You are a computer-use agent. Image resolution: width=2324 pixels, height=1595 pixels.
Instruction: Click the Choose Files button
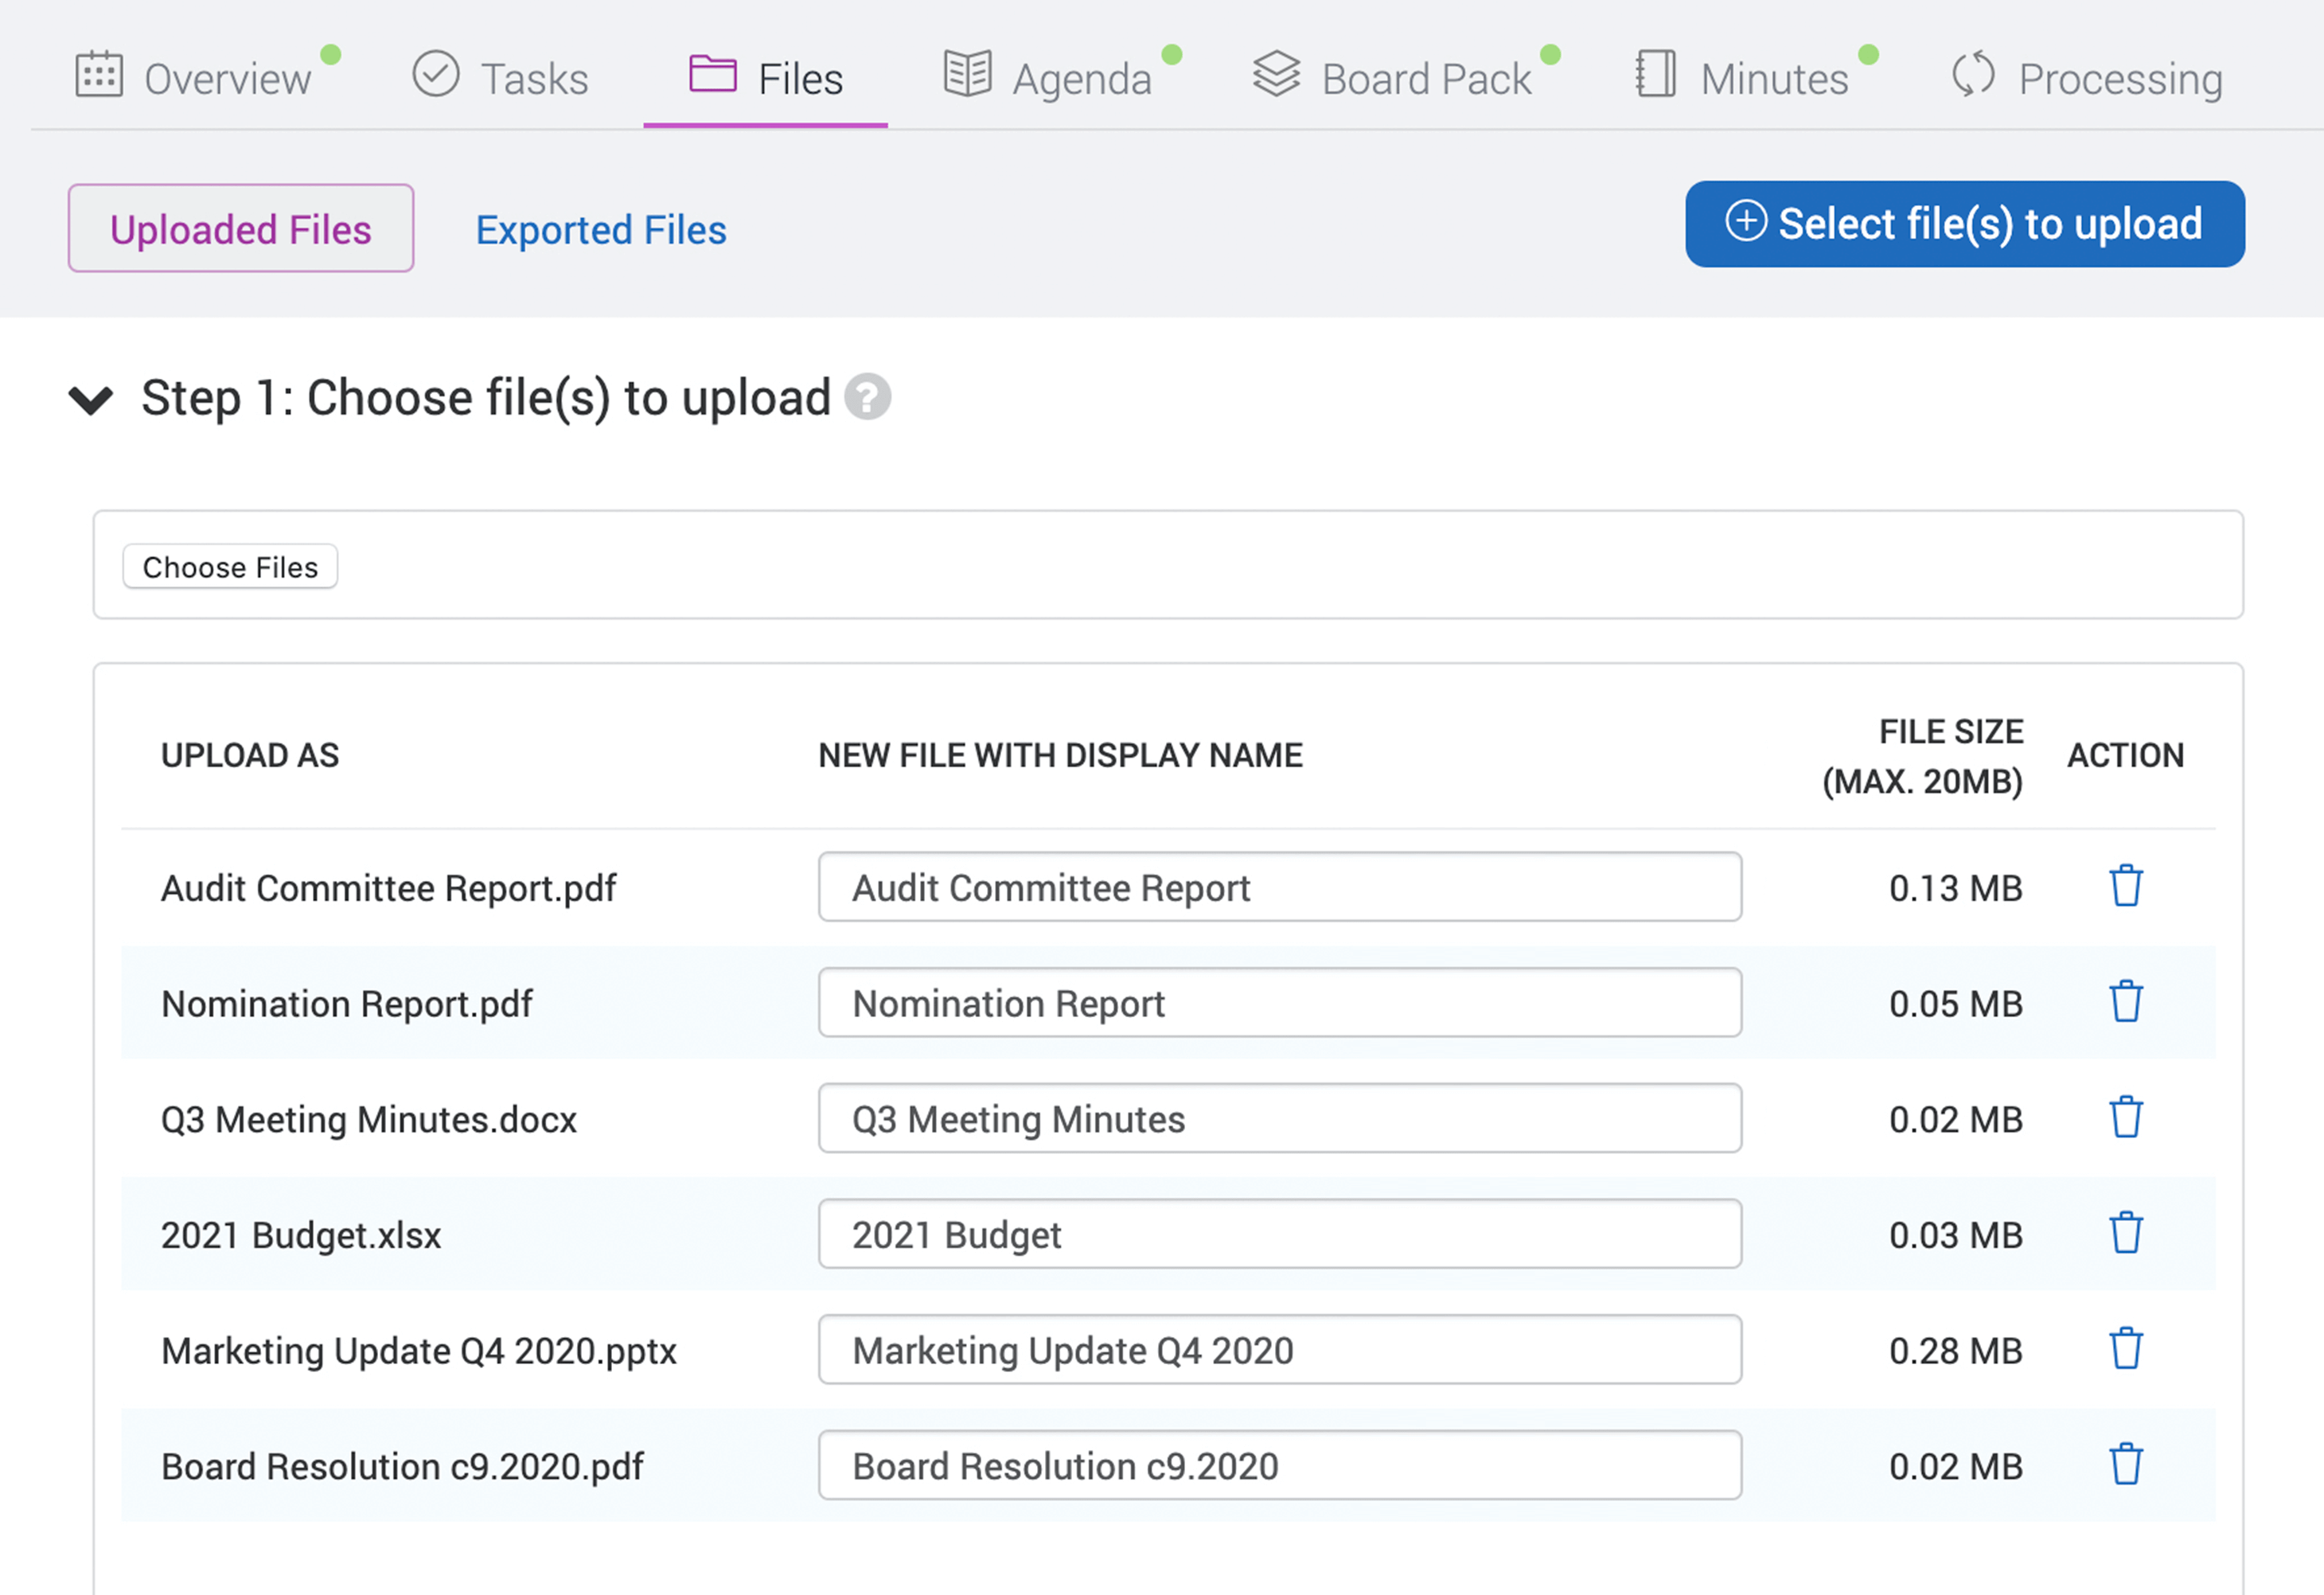pos(230,567)
